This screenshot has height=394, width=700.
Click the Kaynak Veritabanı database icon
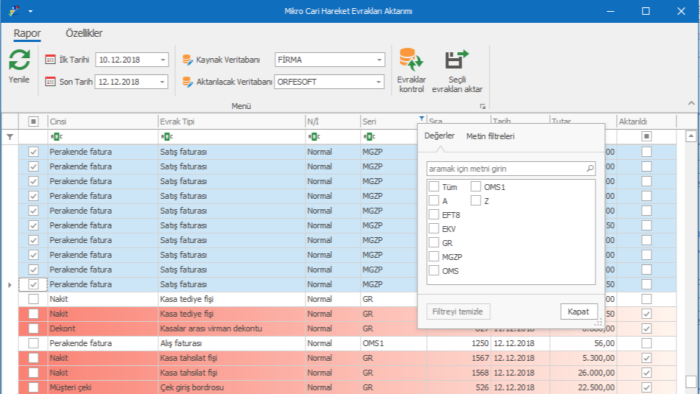click(188, 59)
